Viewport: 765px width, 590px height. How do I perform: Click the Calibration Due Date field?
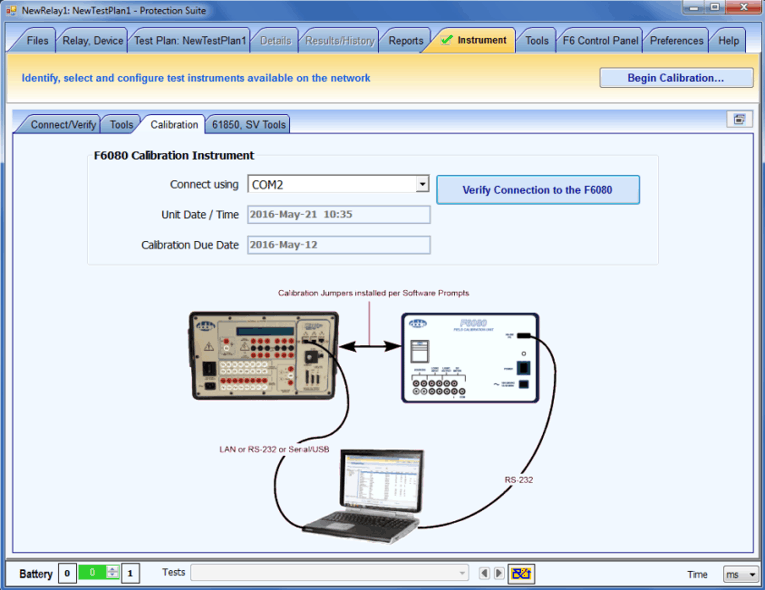[339, 244]
